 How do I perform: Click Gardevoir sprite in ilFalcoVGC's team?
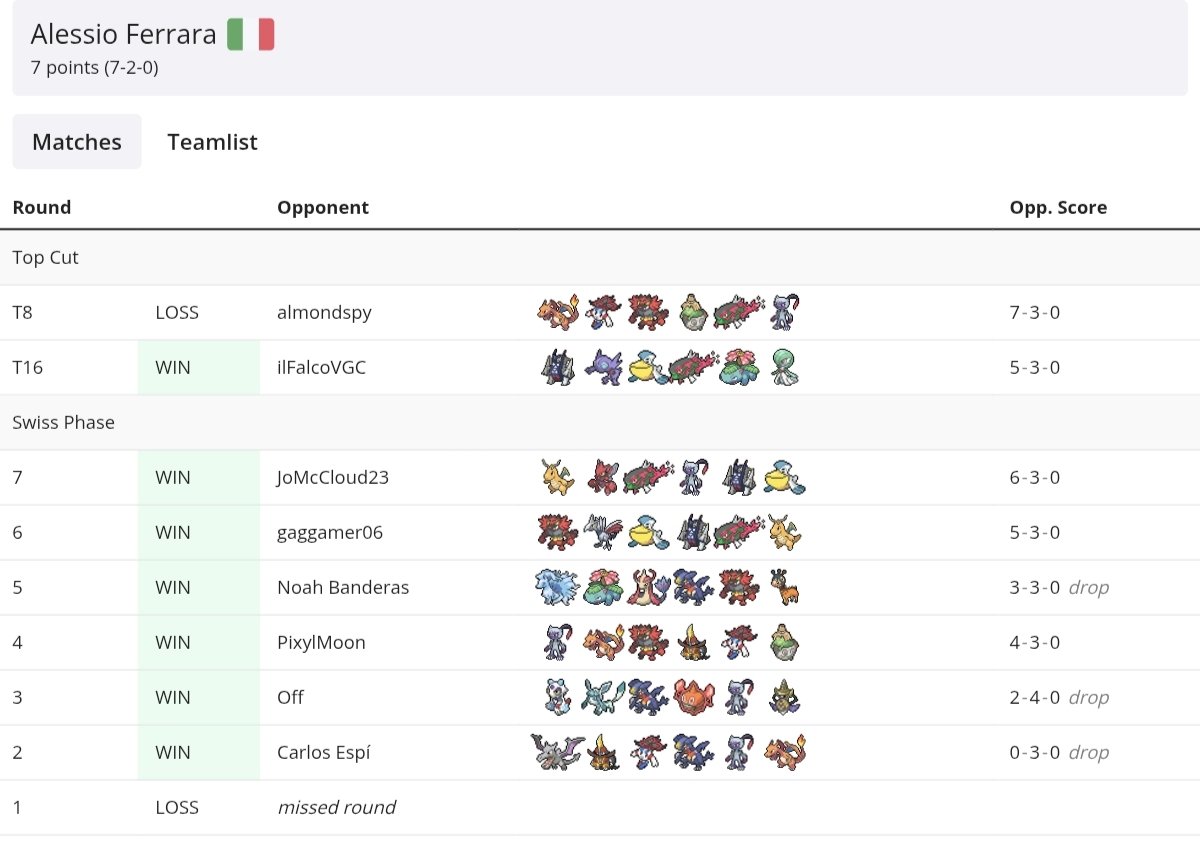tap(784, 368)
